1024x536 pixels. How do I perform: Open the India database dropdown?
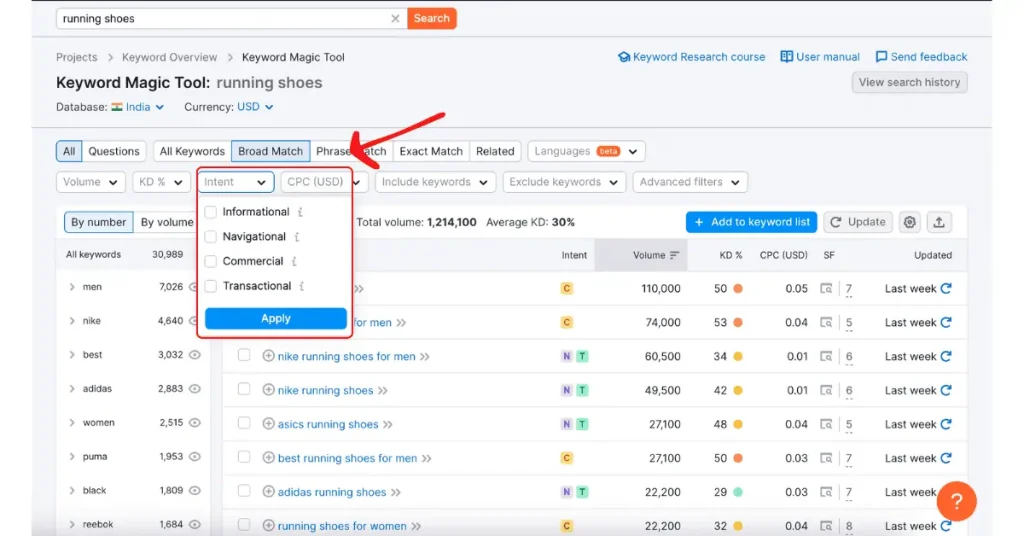click(x=138, y=107)
